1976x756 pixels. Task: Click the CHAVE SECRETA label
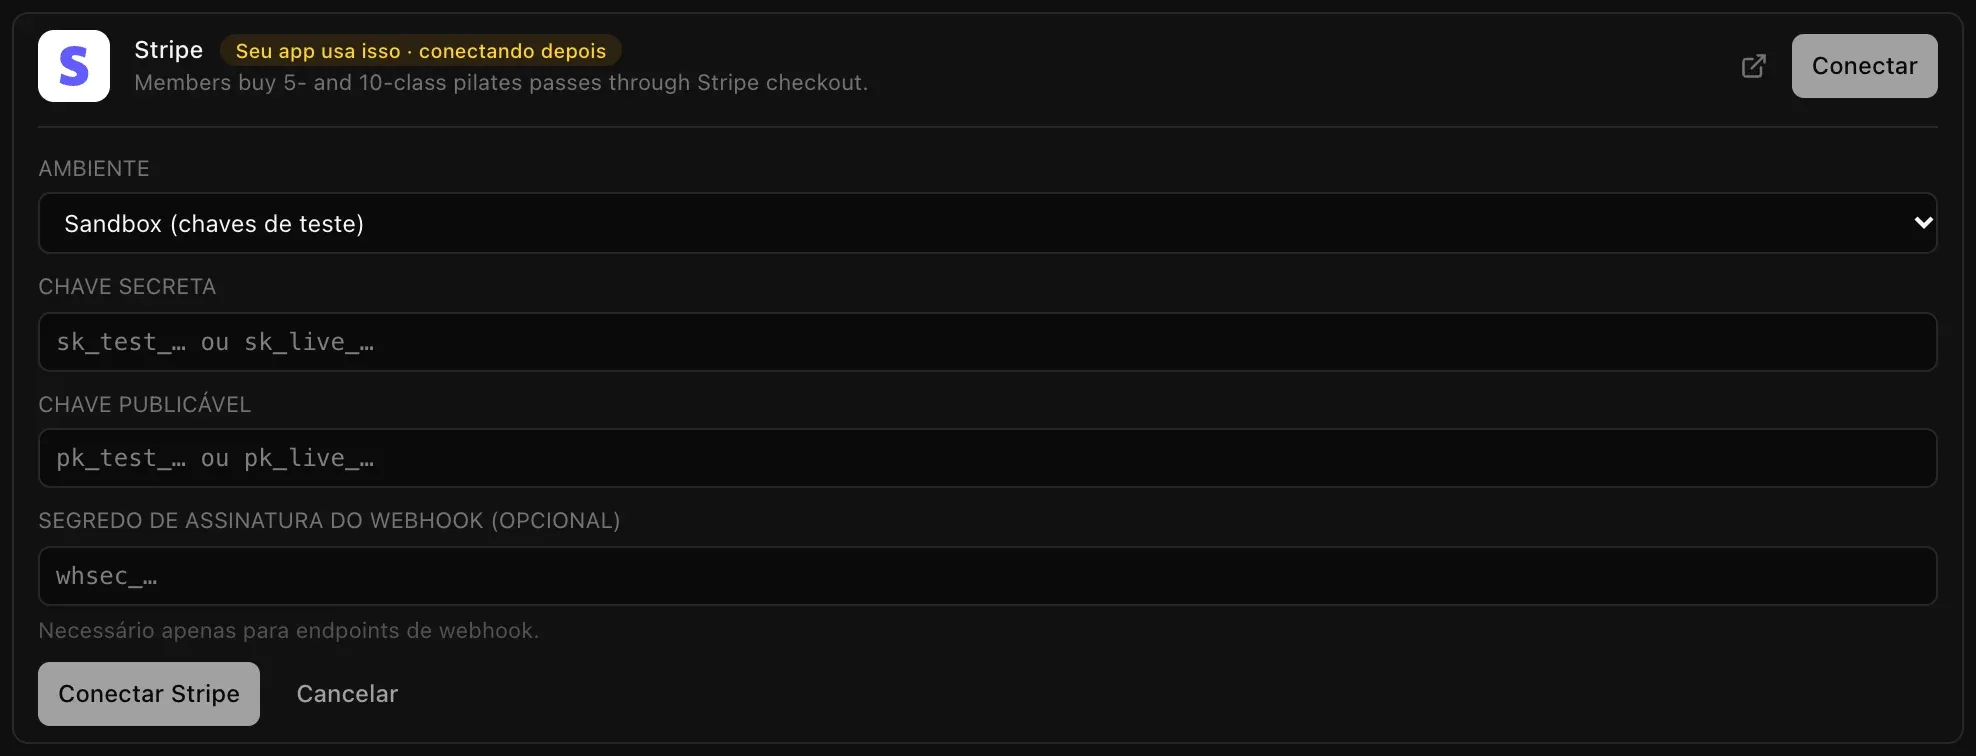pos(127,287)
